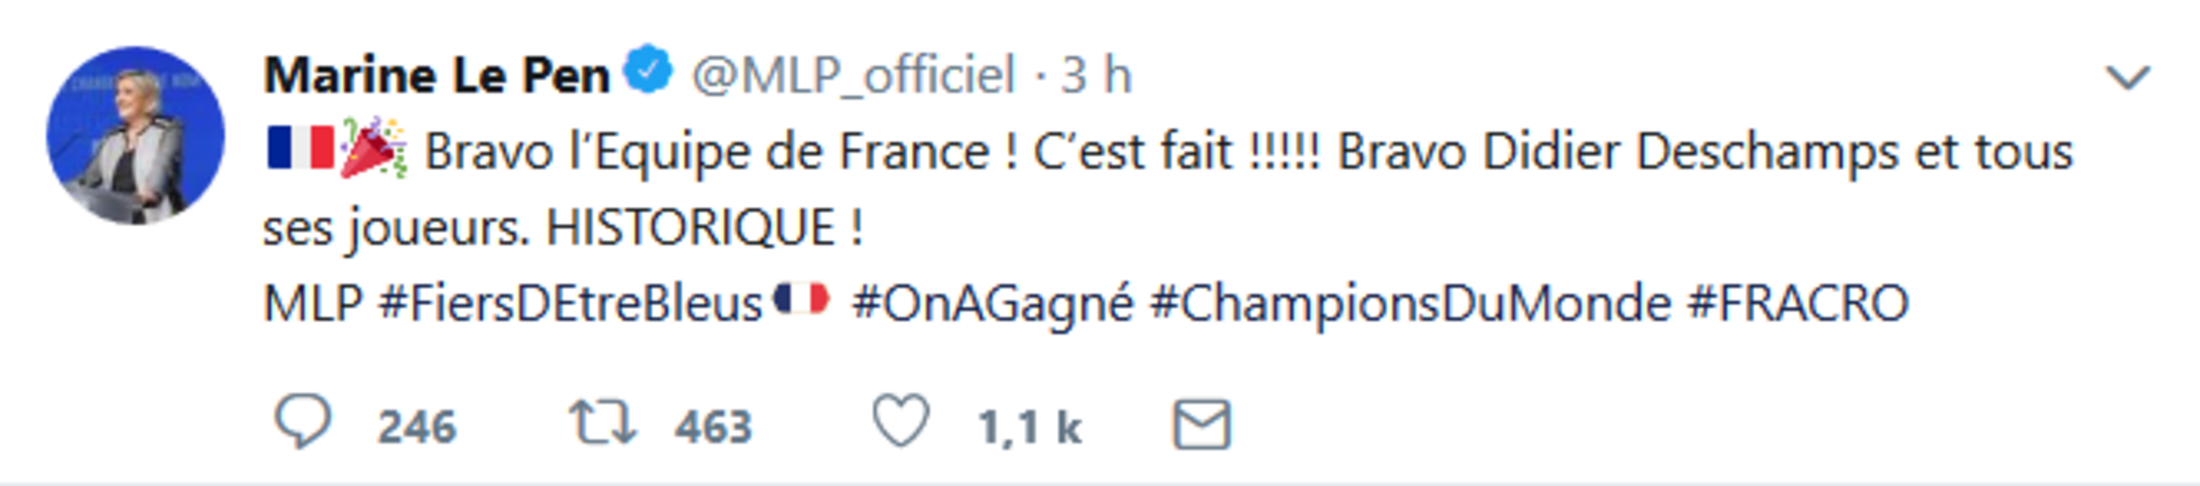Screen dimensions: 2200x486
Task: Follow the #ChampionsDuMonde hashtag link
Action: click(1410, 304)
